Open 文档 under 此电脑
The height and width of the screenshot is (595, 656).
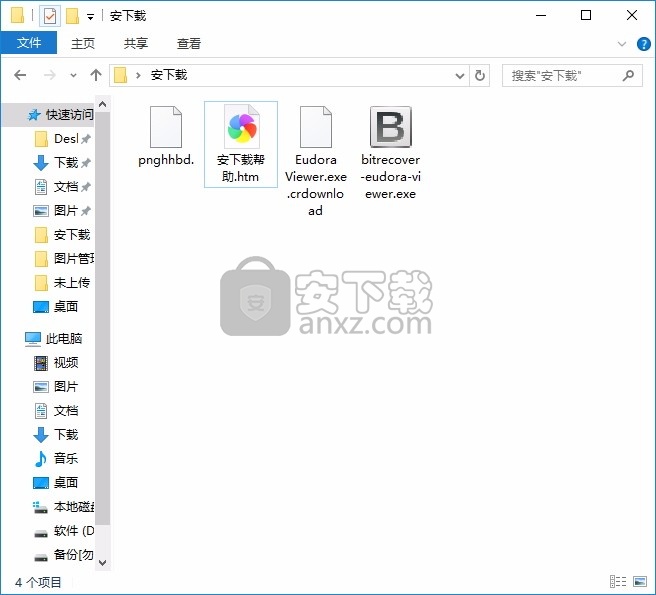[x=56, y=410]
